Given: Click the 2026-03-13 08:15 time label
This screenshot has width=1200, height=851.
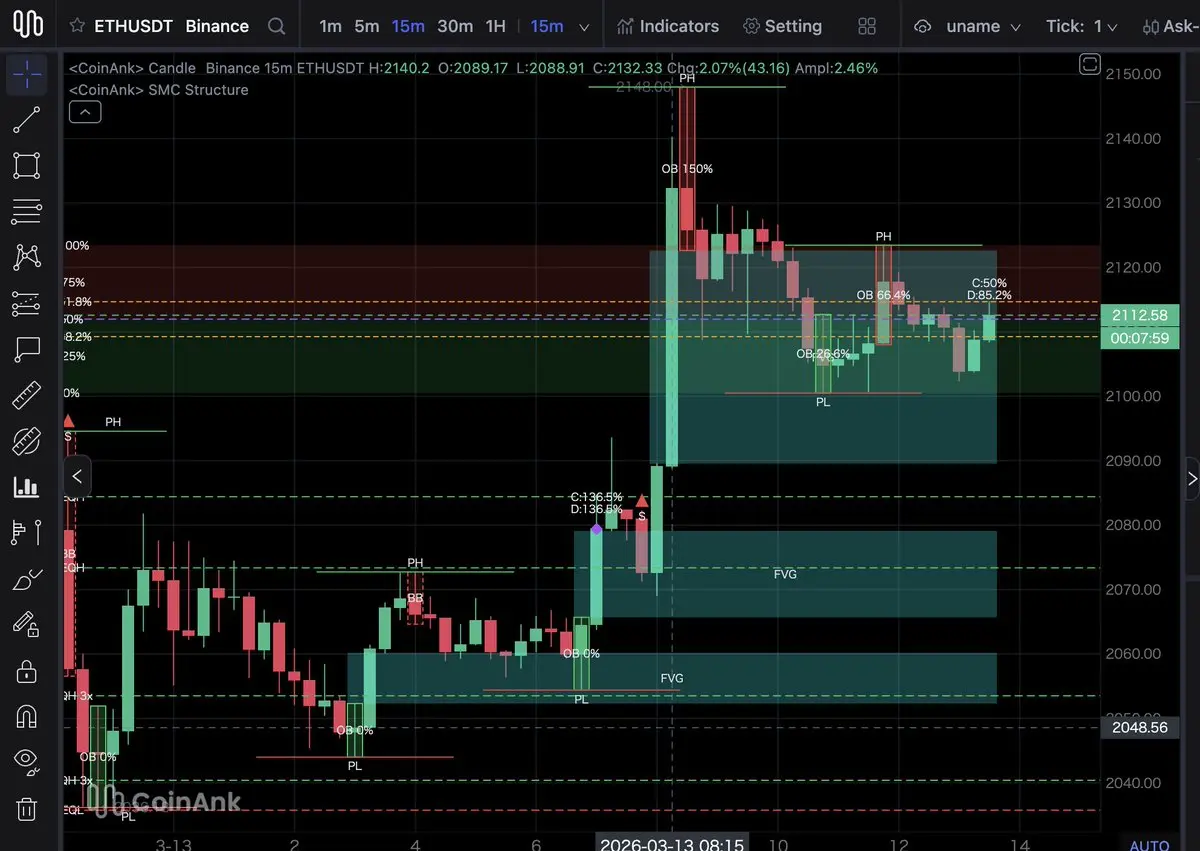Looking at the screenshot, I should click(x=671, y=844).
